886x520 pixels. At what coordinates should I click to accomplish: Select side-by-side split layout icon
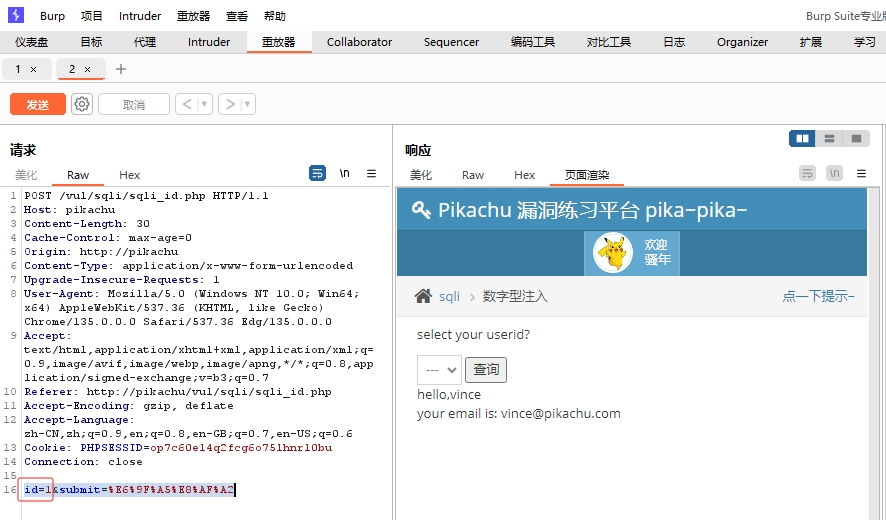coord(802,138)
